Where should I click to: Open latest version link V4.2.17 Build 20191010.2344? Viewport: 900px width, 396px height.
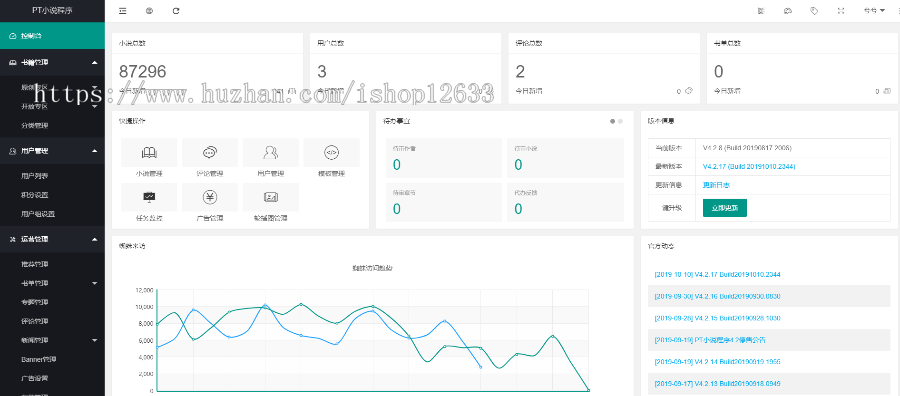[x=749, y=166]
